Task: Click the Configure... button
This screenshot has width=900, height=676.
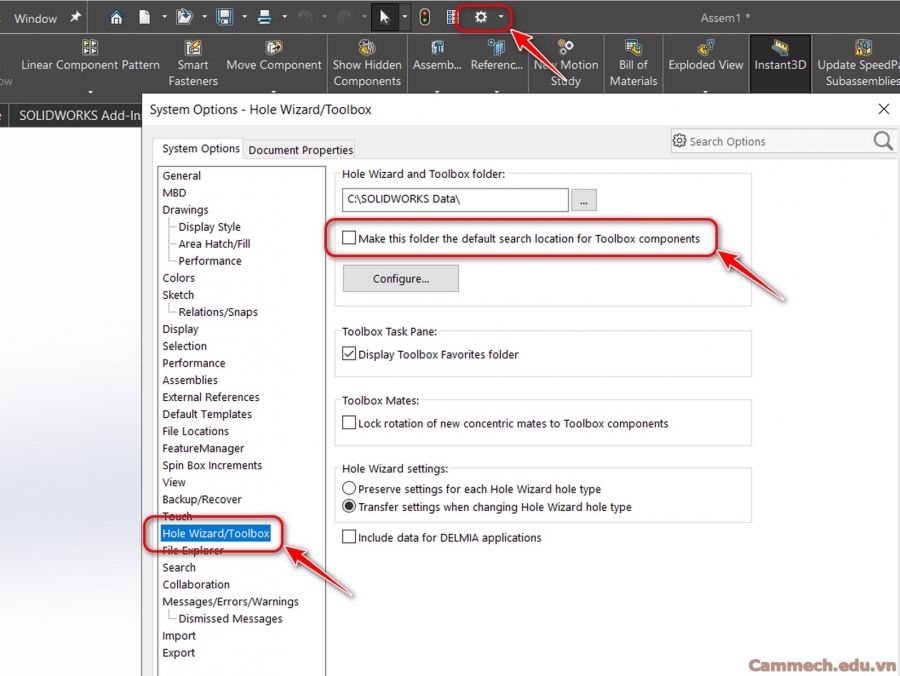Action: 401,278
